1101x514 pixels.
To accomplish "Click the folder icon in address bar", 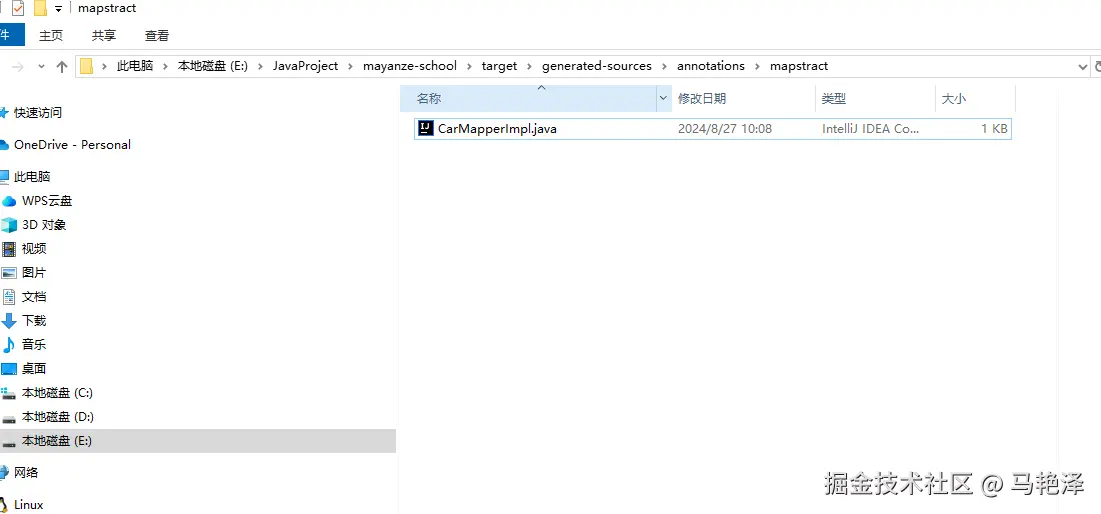I will tap(87, 66).
